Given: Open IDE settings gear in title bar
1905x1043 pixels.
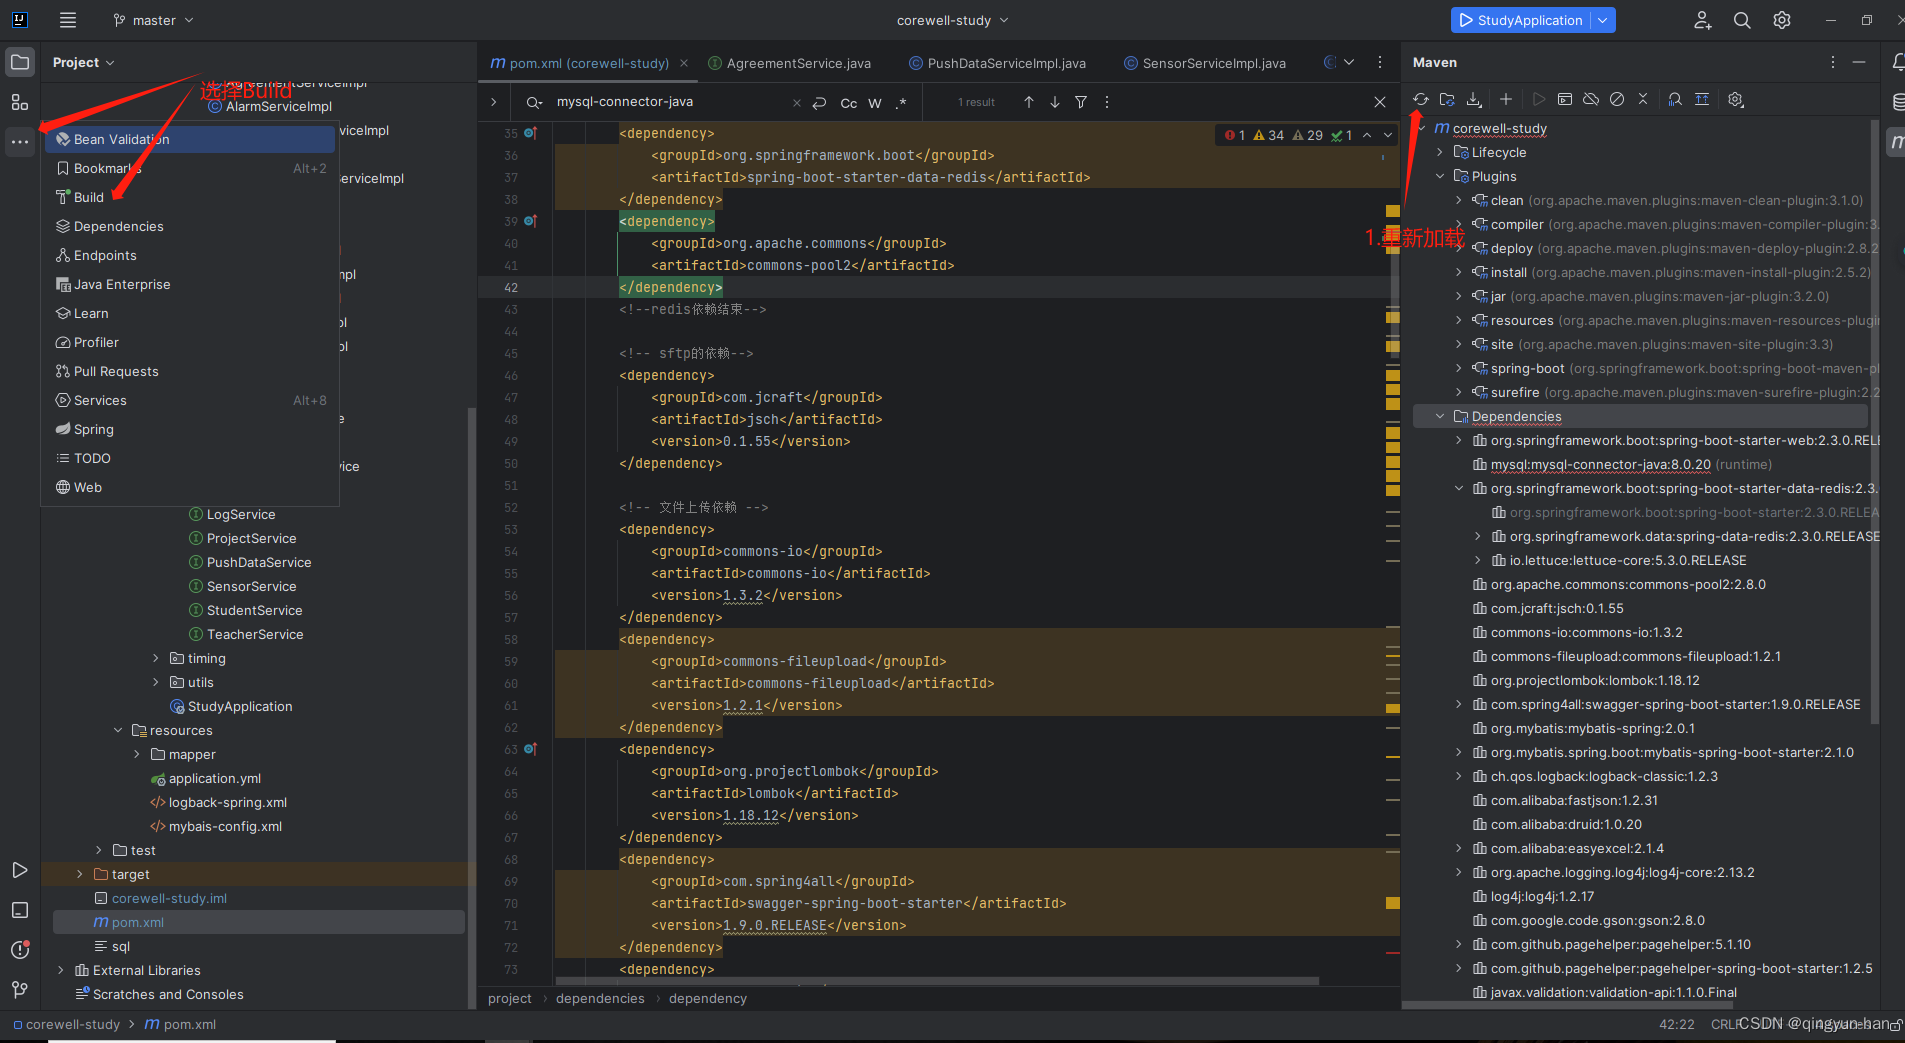Looking at the screenshot, I should point(1782,20).
